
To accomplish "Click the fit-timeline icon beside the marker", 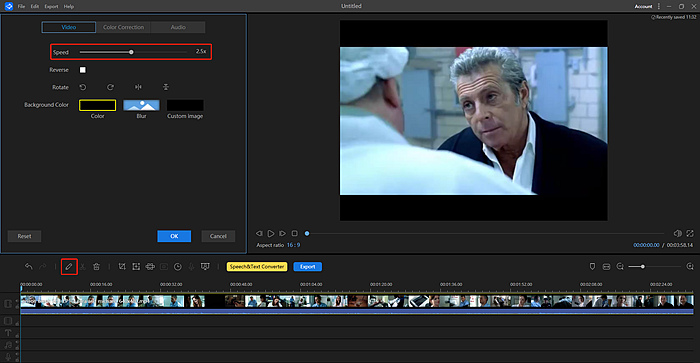I will click(x=606, y=267).
